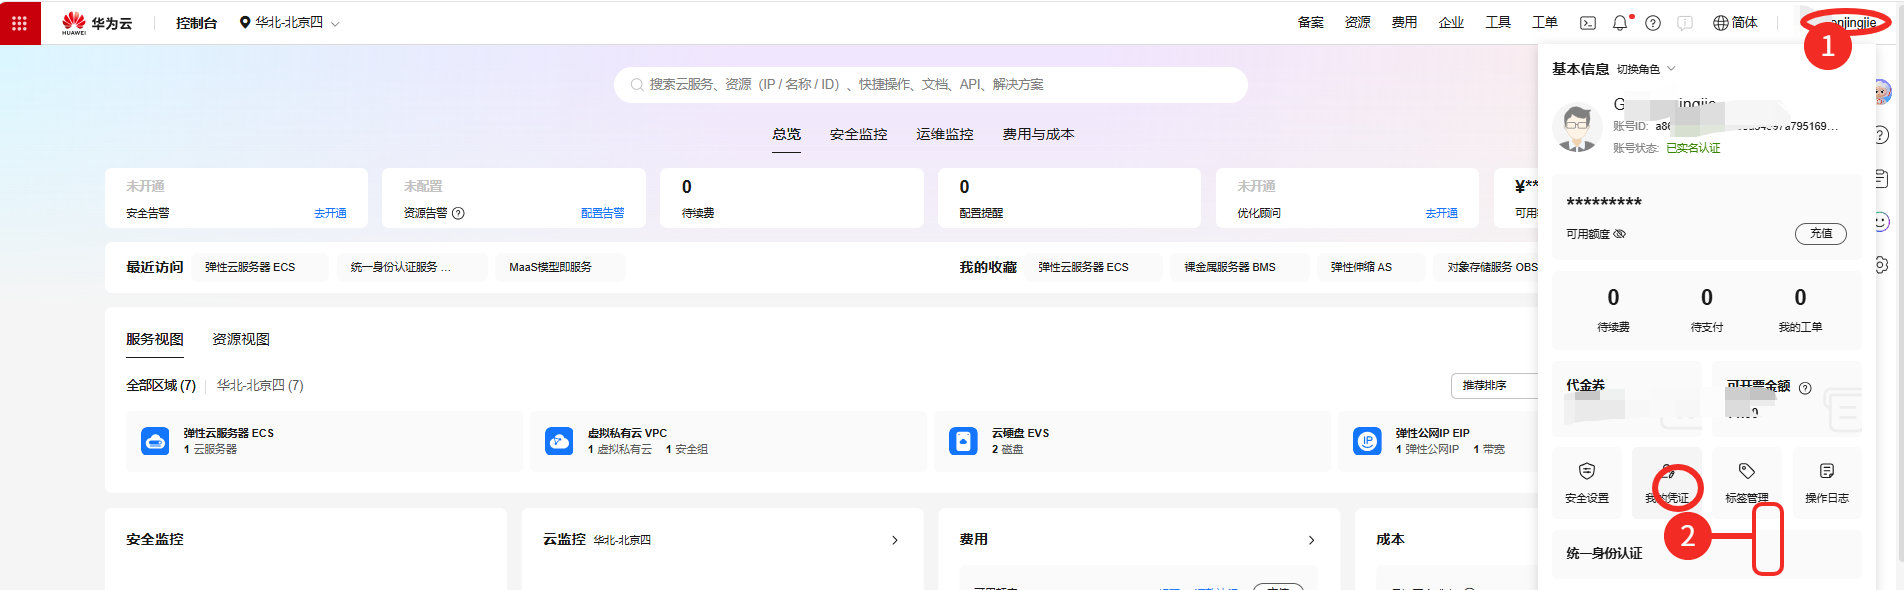Open the help question mark icon in top bar
Image resolution: width=1904 pixels, height=590 pixels.
tap(1653, 23)
